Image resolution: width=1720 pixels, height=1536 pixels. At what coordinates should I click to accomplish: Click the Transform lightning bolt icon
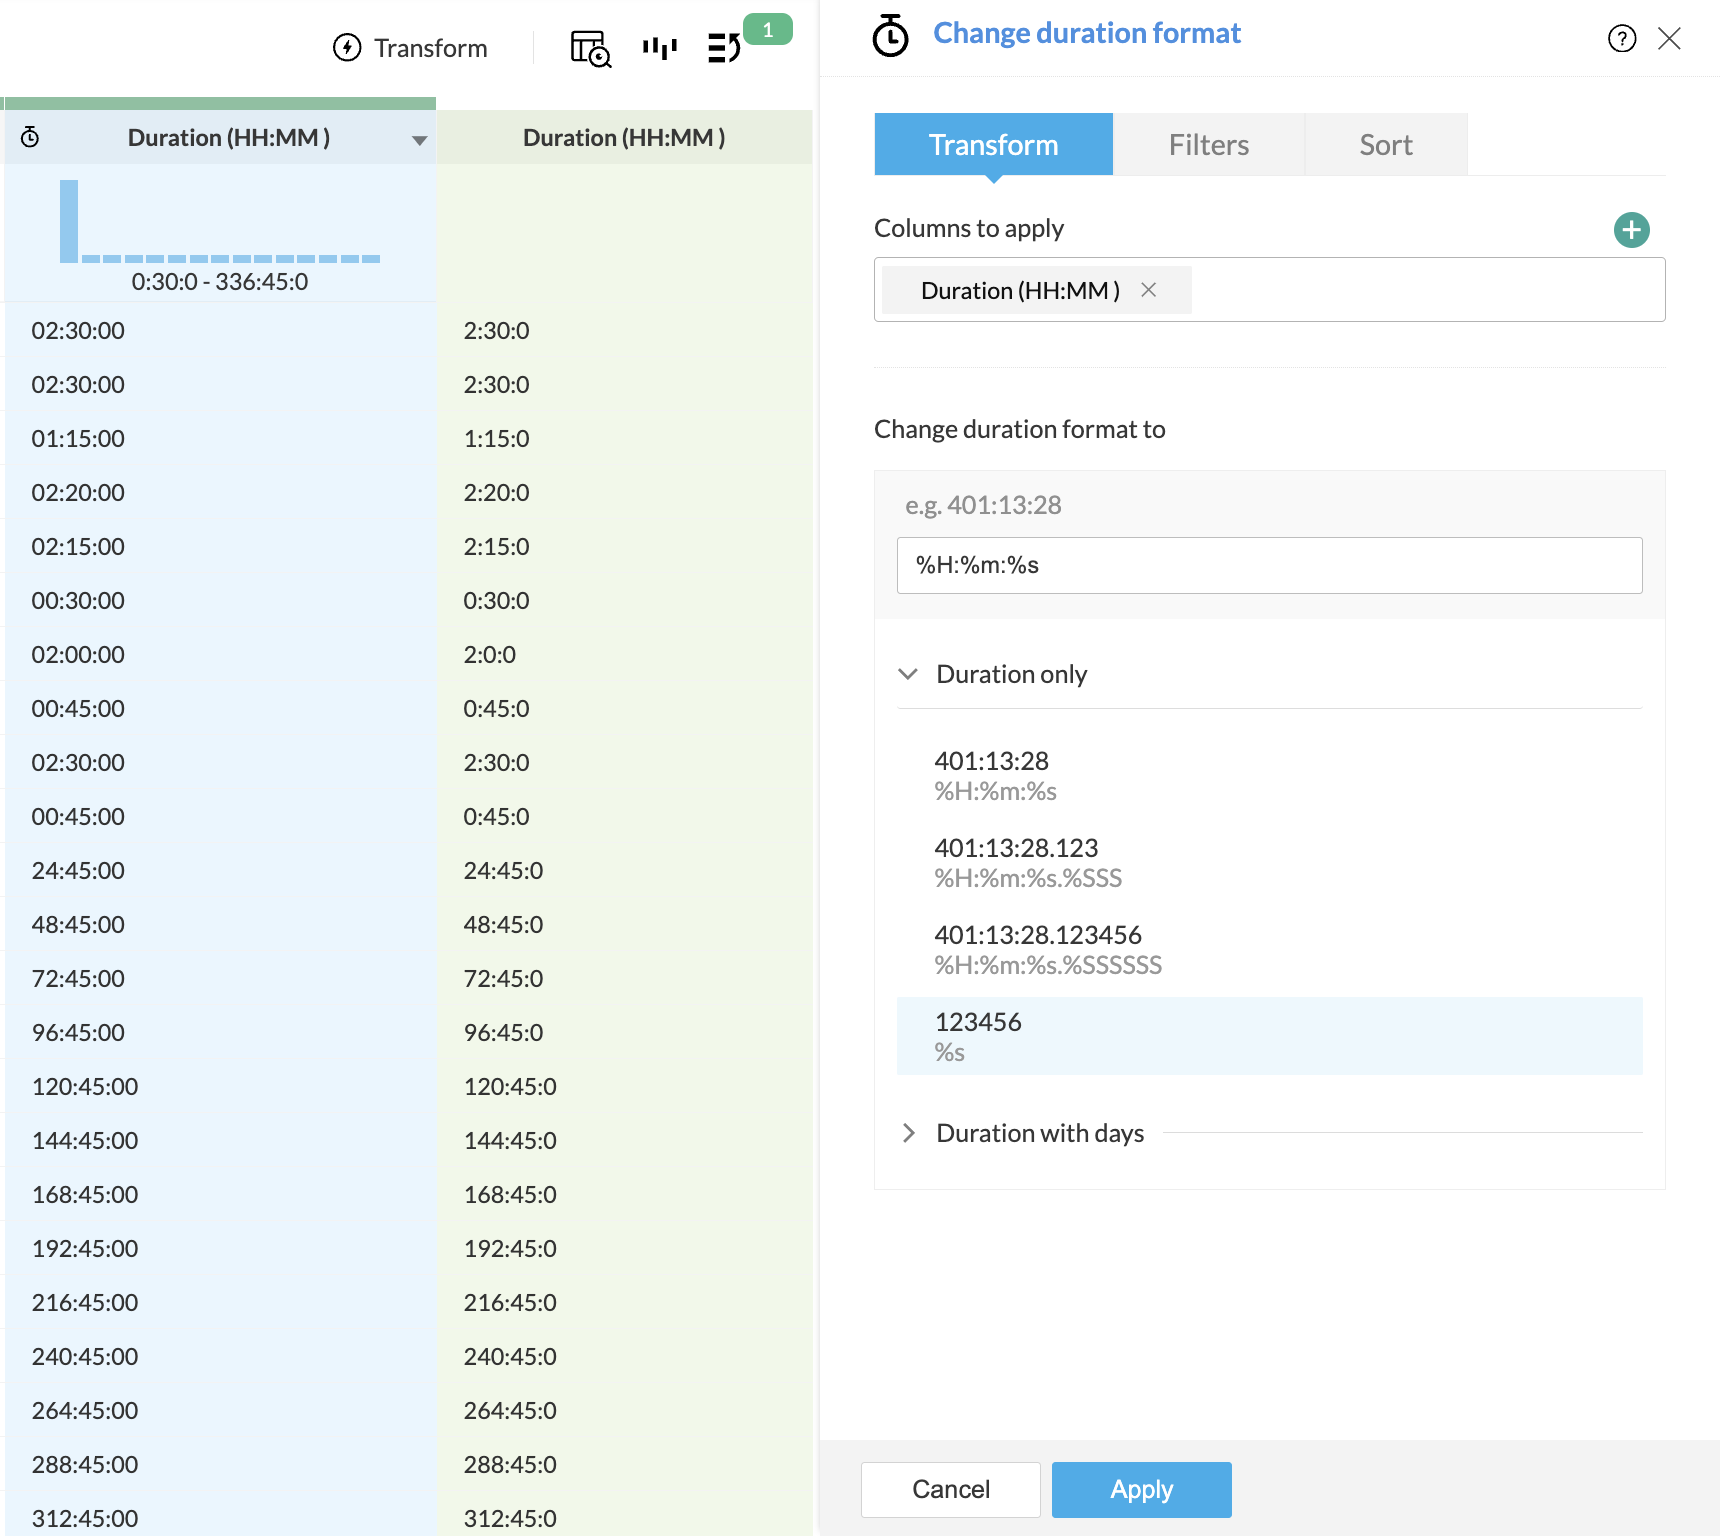[347, 48]
